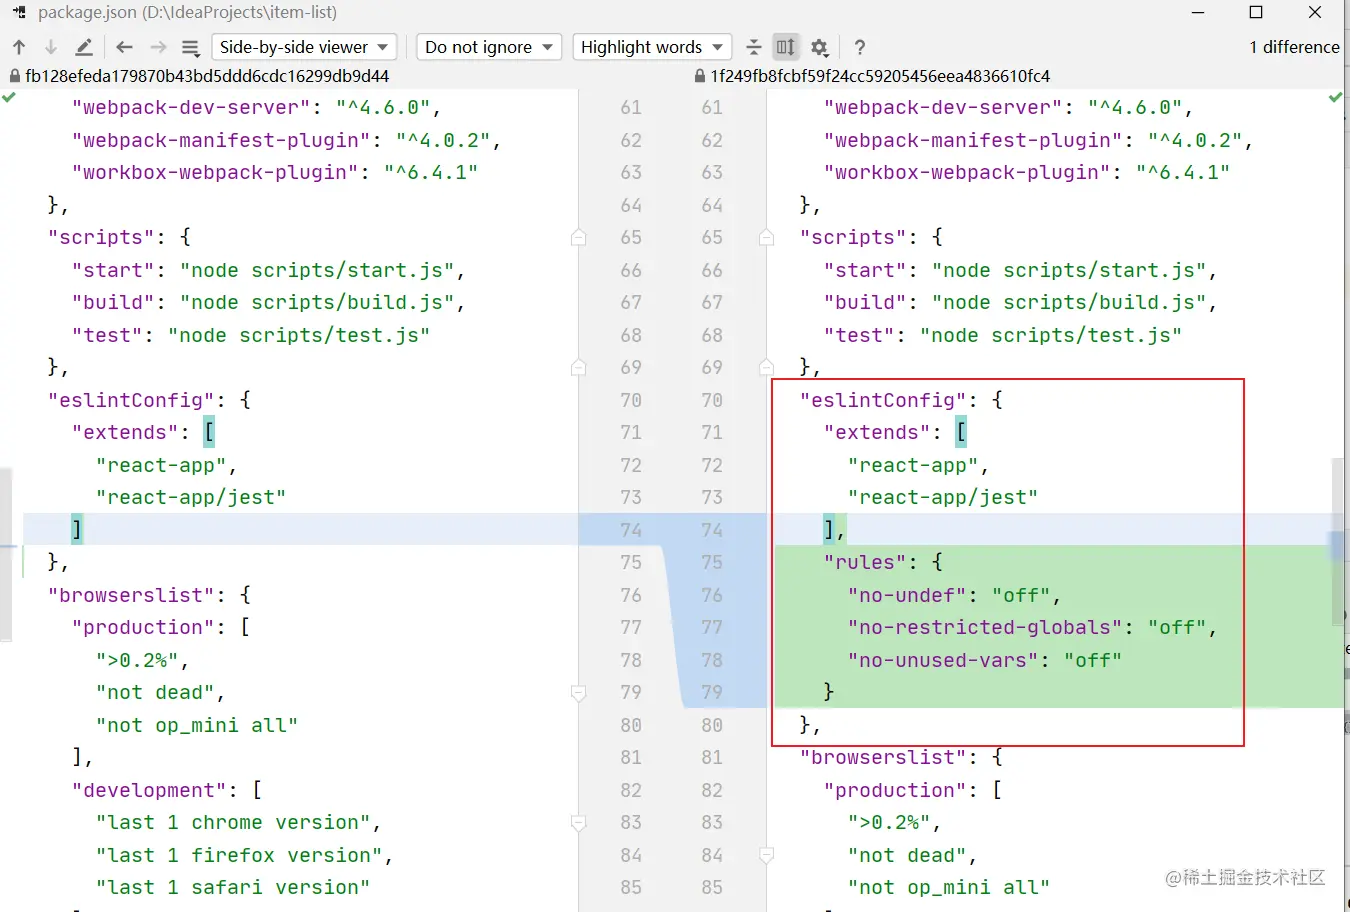The image size is (1350, 912).
Task: Click the left pane green checkmark
Action: (x=9, y=98)
